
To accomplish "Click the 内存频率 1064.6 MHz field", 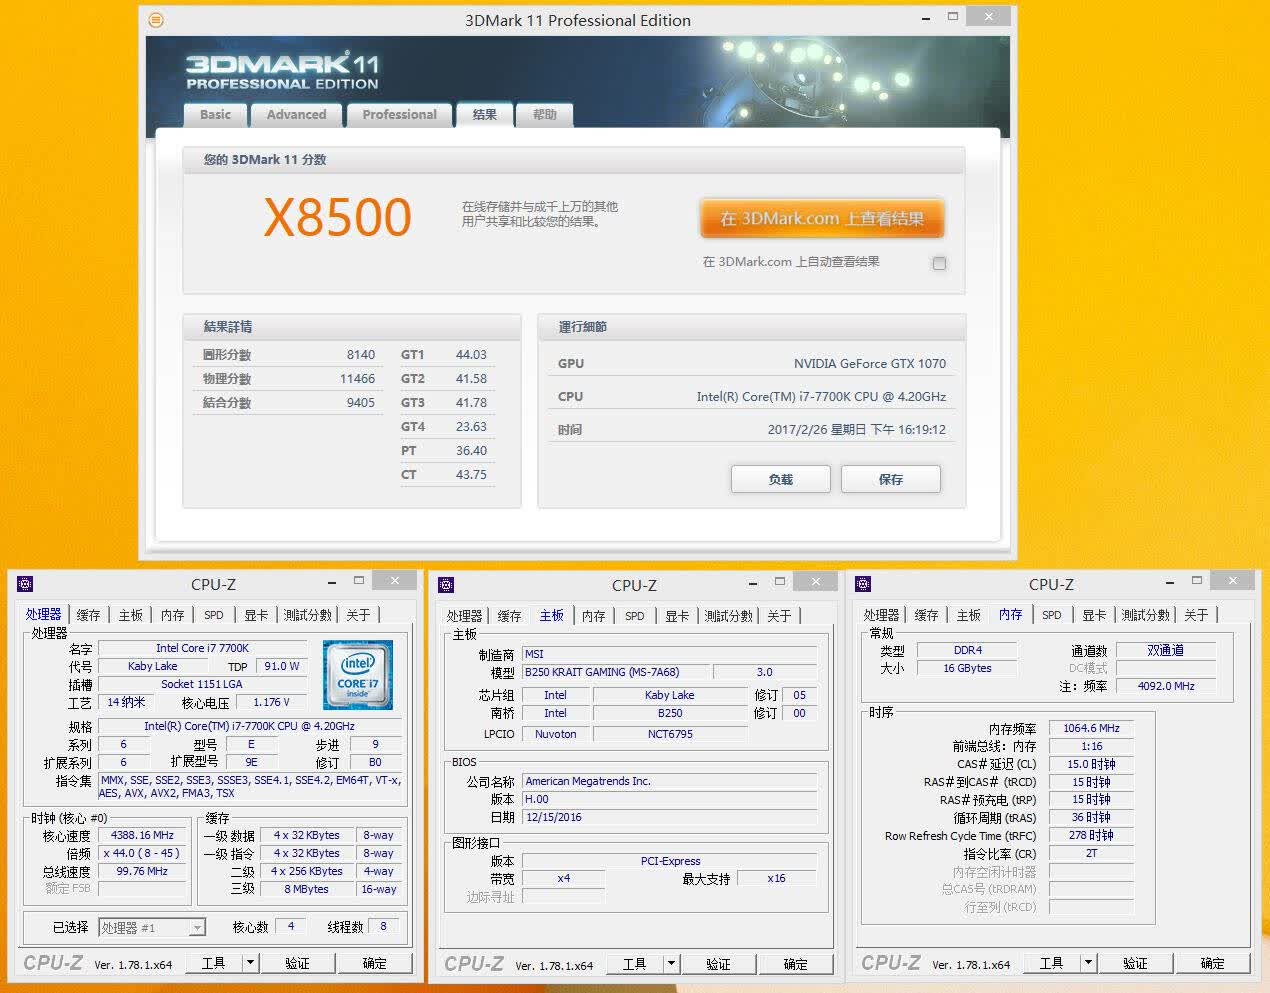I will tap(1091, 728).
